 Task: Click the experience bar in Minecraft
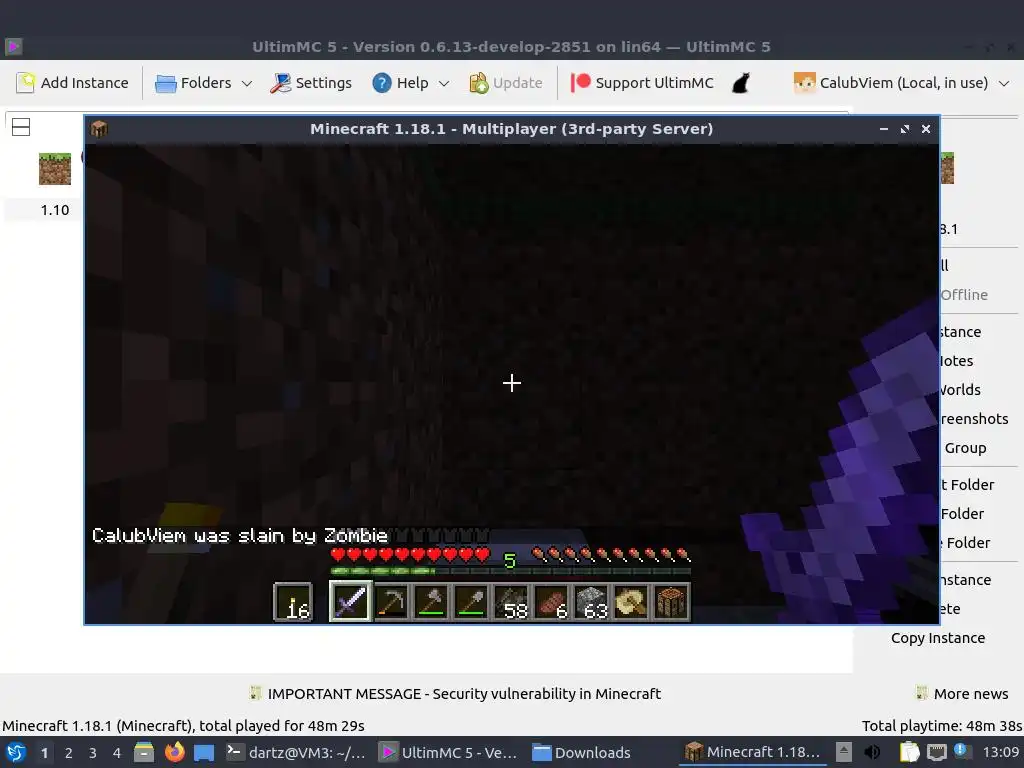pyautogui.click(x=511, y=571)
